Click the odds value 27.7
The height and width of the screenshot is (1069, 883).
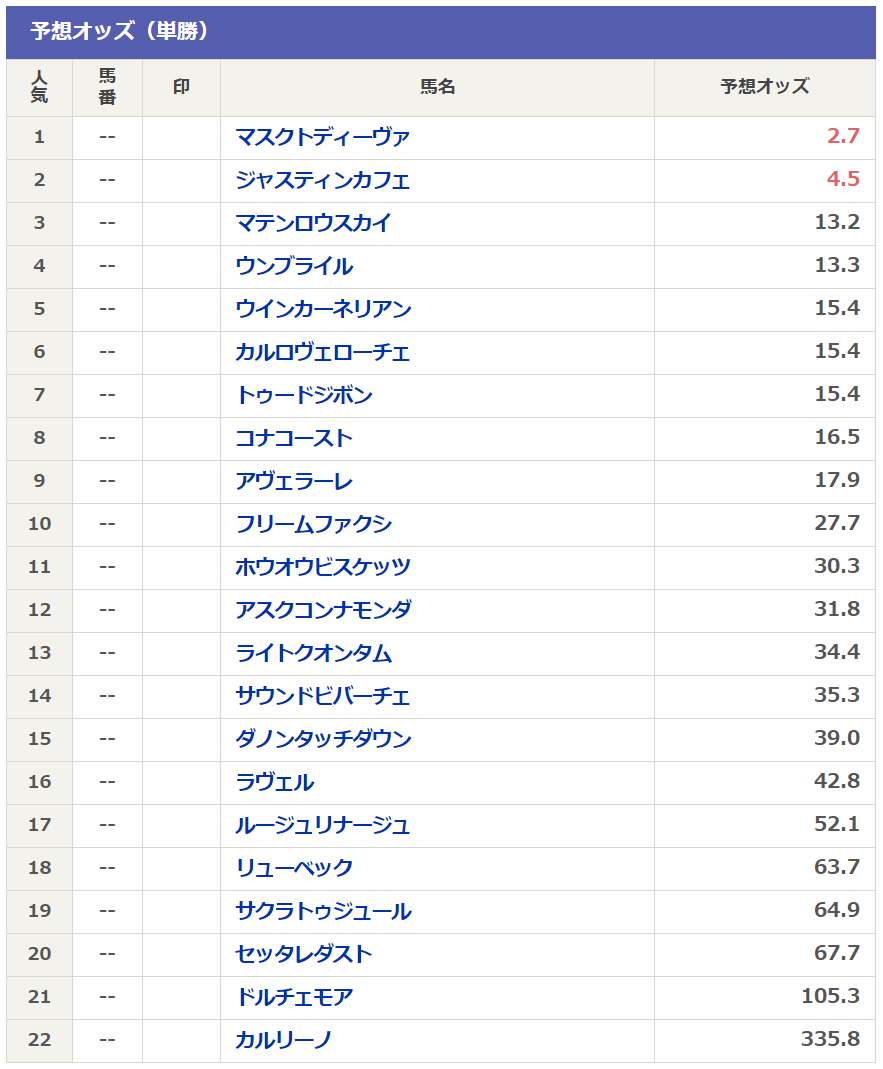click(837, 523)
